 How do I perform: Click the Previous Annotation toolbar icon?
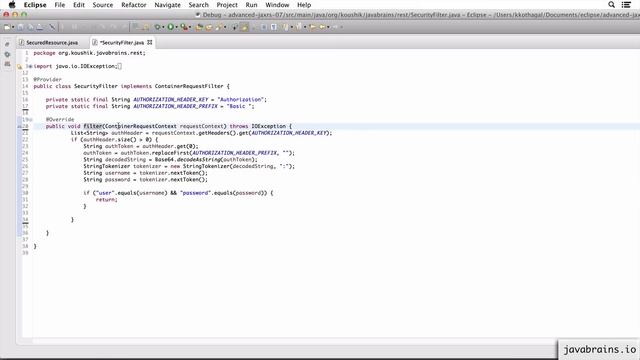[298, 27]
